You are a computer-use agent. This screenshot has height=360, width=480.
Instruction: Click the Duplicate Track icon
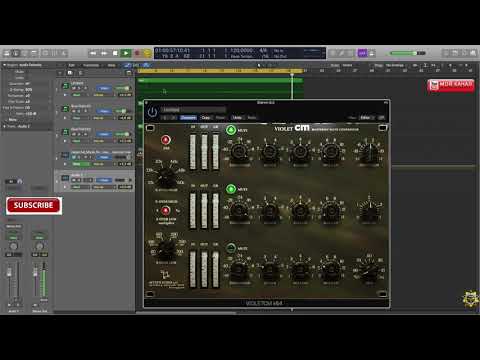click(70, 73)
